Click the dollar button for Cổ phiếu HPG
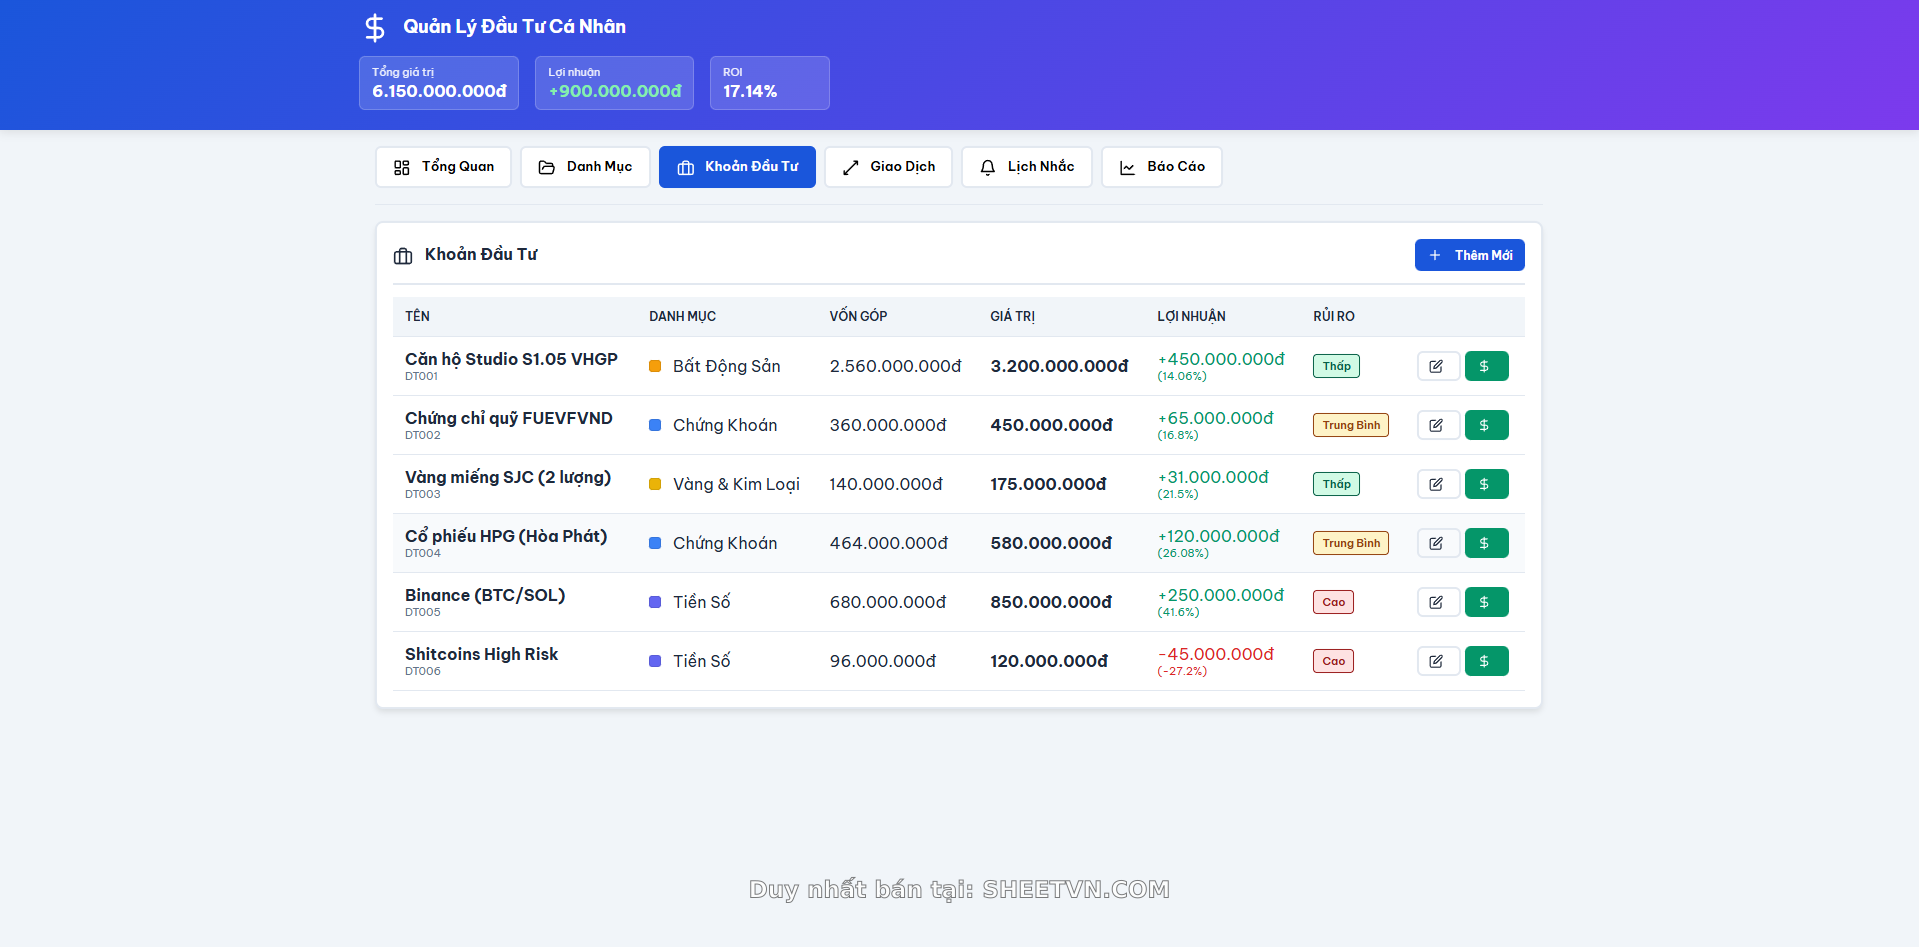This screenshot has width=1919, height=947. click(1486, 543)
